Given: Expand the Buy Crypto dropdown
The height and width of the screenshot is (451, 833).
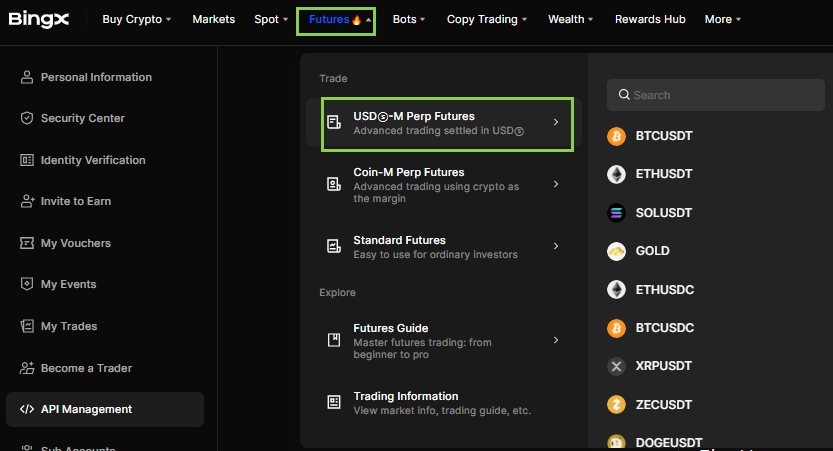Looking at the screenshot, I should point(137,19).
